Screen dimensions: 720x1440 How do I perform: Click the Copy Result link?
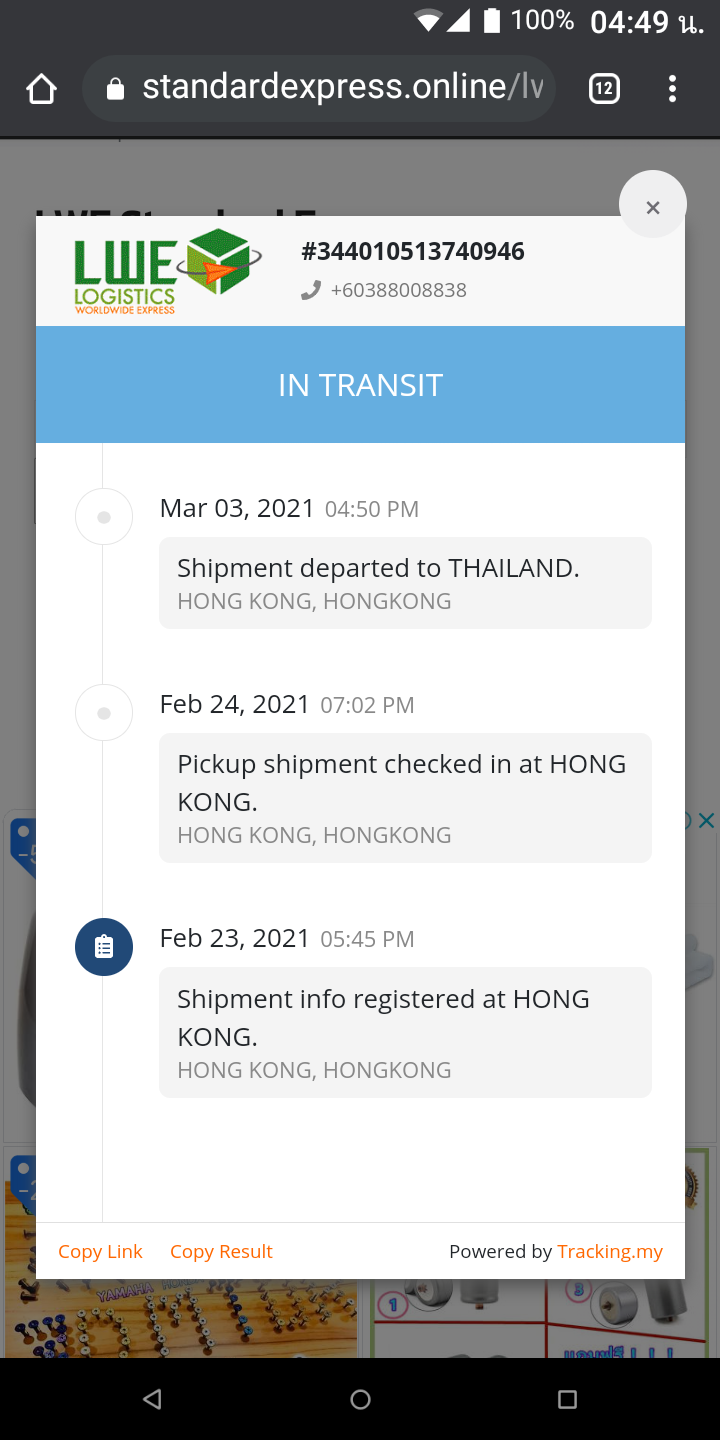click(x=221, y=1251)
